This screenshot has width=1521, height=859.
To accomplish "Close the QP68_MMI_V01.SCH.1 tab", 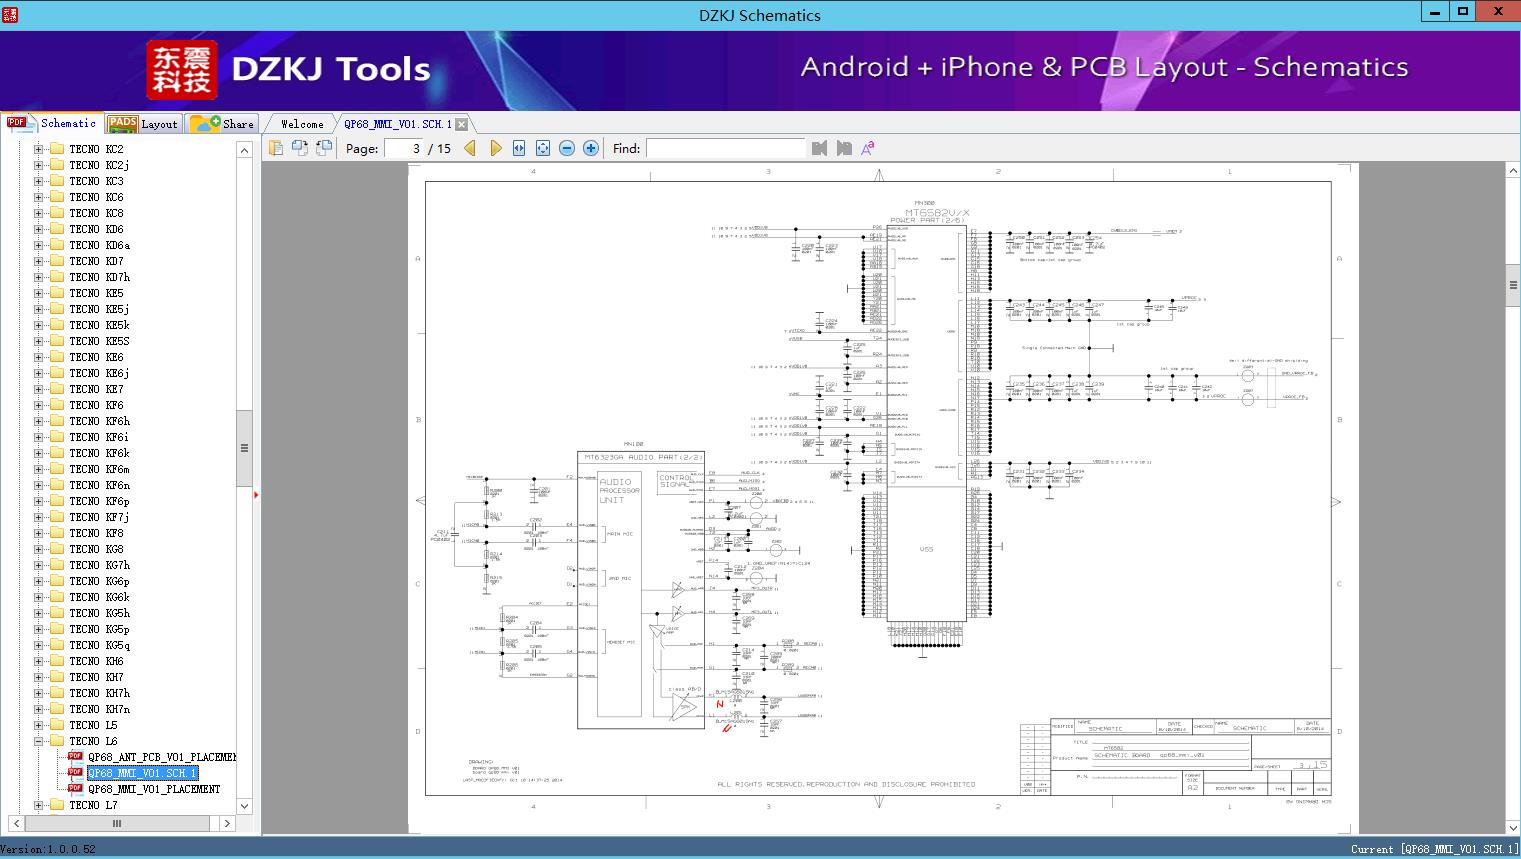I will pos(461,124).
